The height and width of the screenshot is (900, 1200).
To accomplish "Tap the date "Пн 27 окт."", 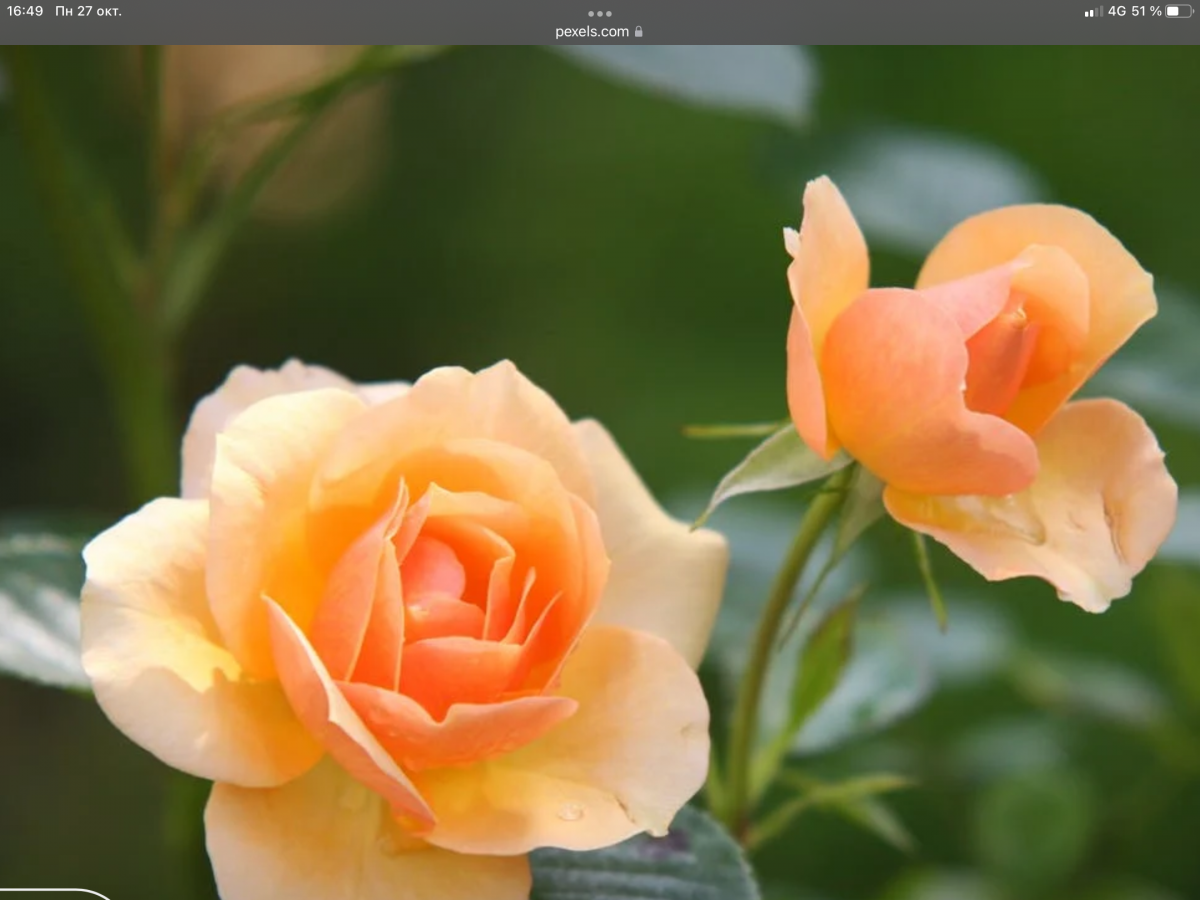I will pyautogui.click(x=89, y=11).
